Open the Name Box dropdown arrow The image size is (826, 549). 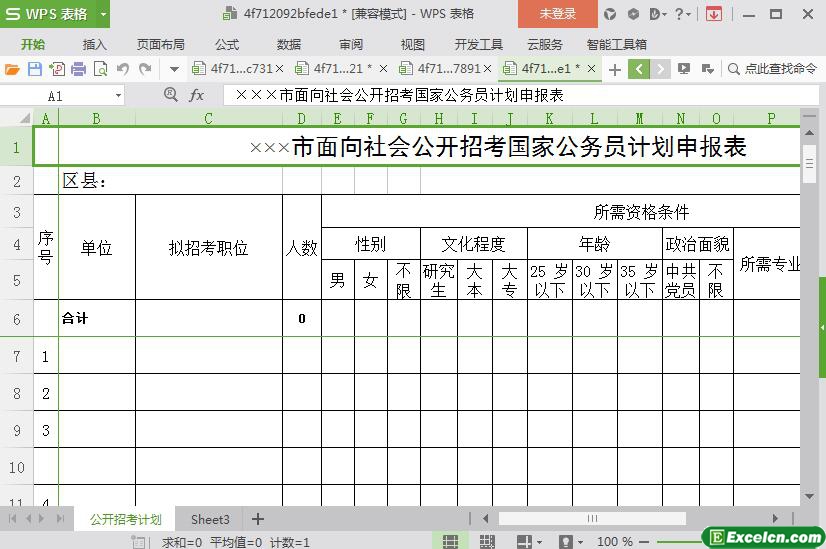point(119,96)
